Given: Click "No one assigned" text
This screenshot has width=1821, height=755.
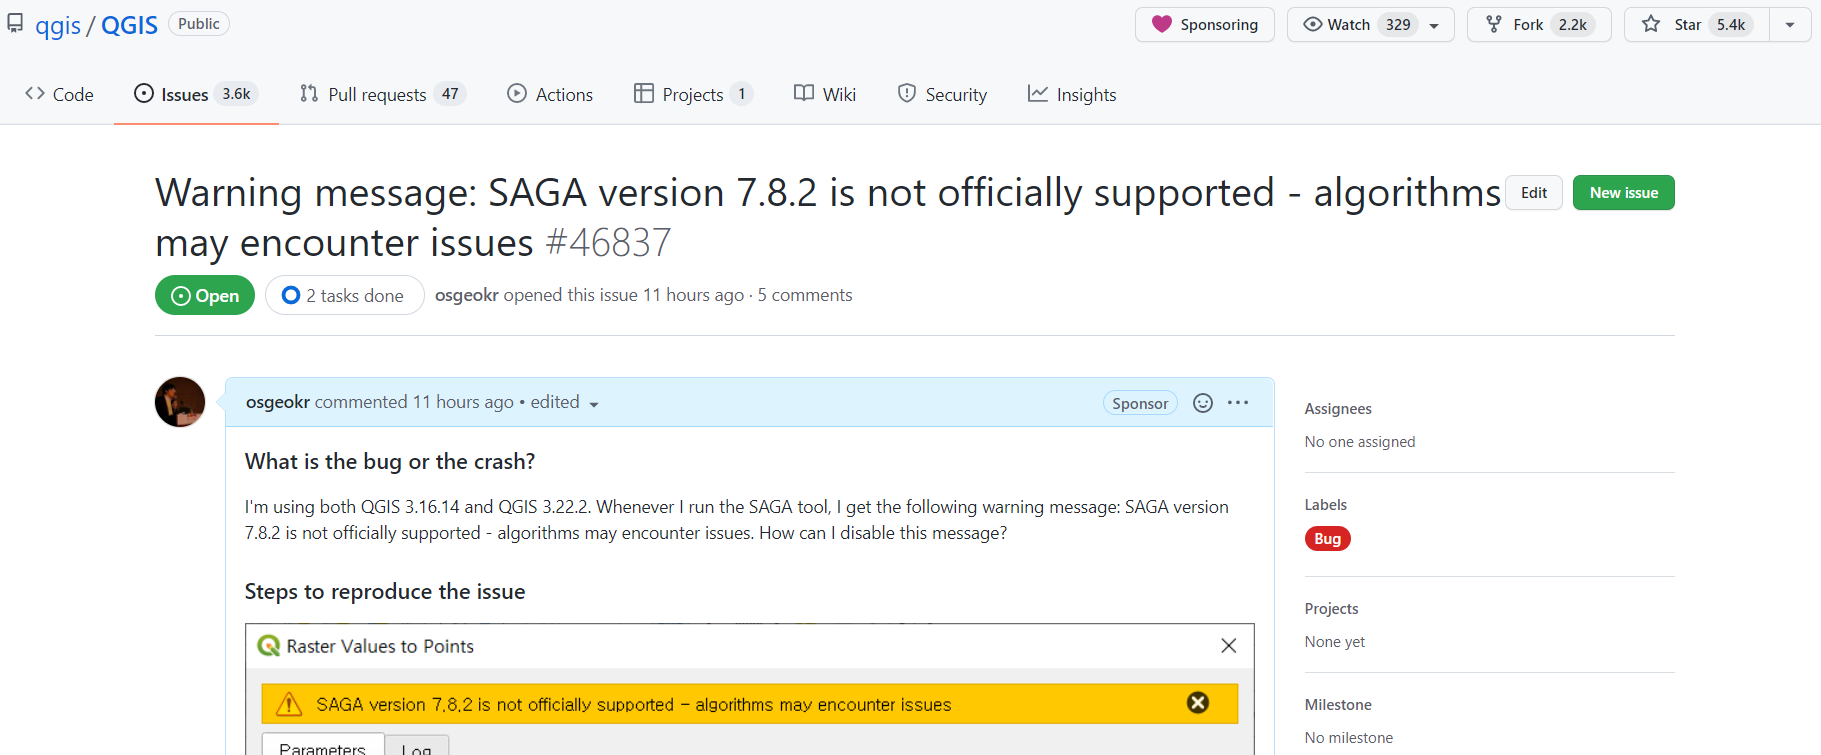Looking at the screenshot, I should pyautogui.click(x=1360, y=441).
